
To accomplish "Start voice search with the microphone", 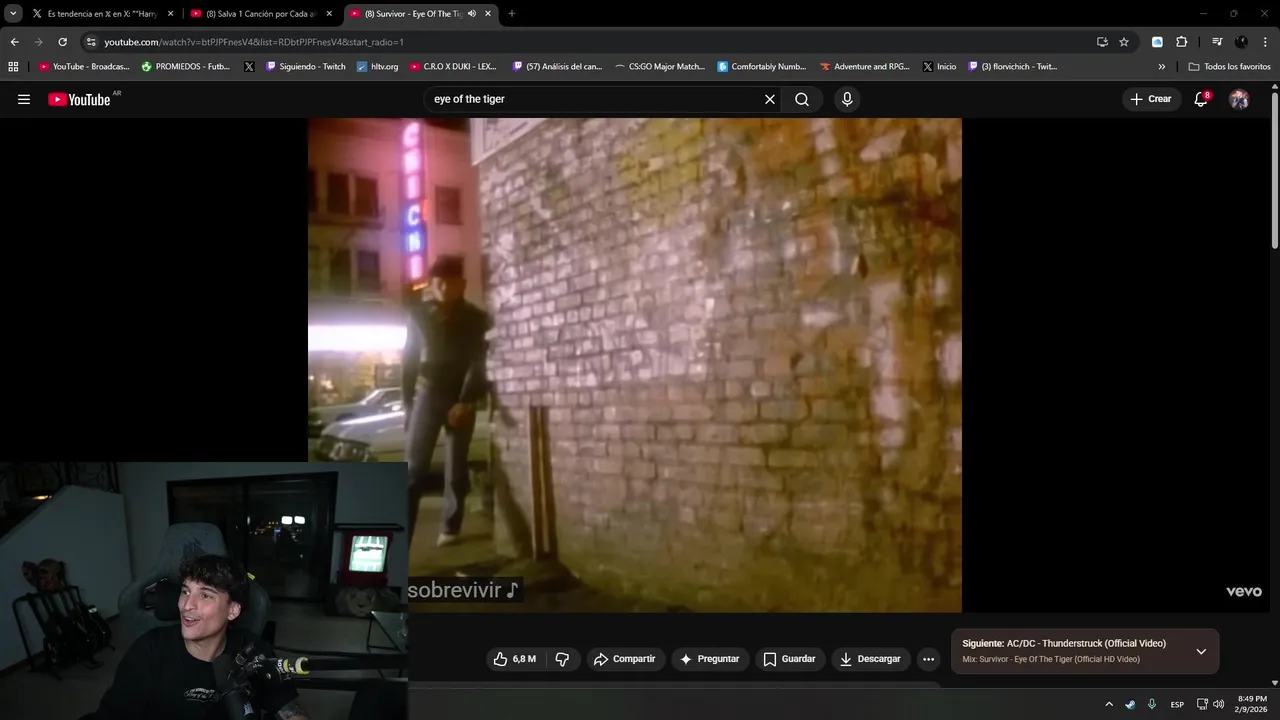I will [847, 99].
